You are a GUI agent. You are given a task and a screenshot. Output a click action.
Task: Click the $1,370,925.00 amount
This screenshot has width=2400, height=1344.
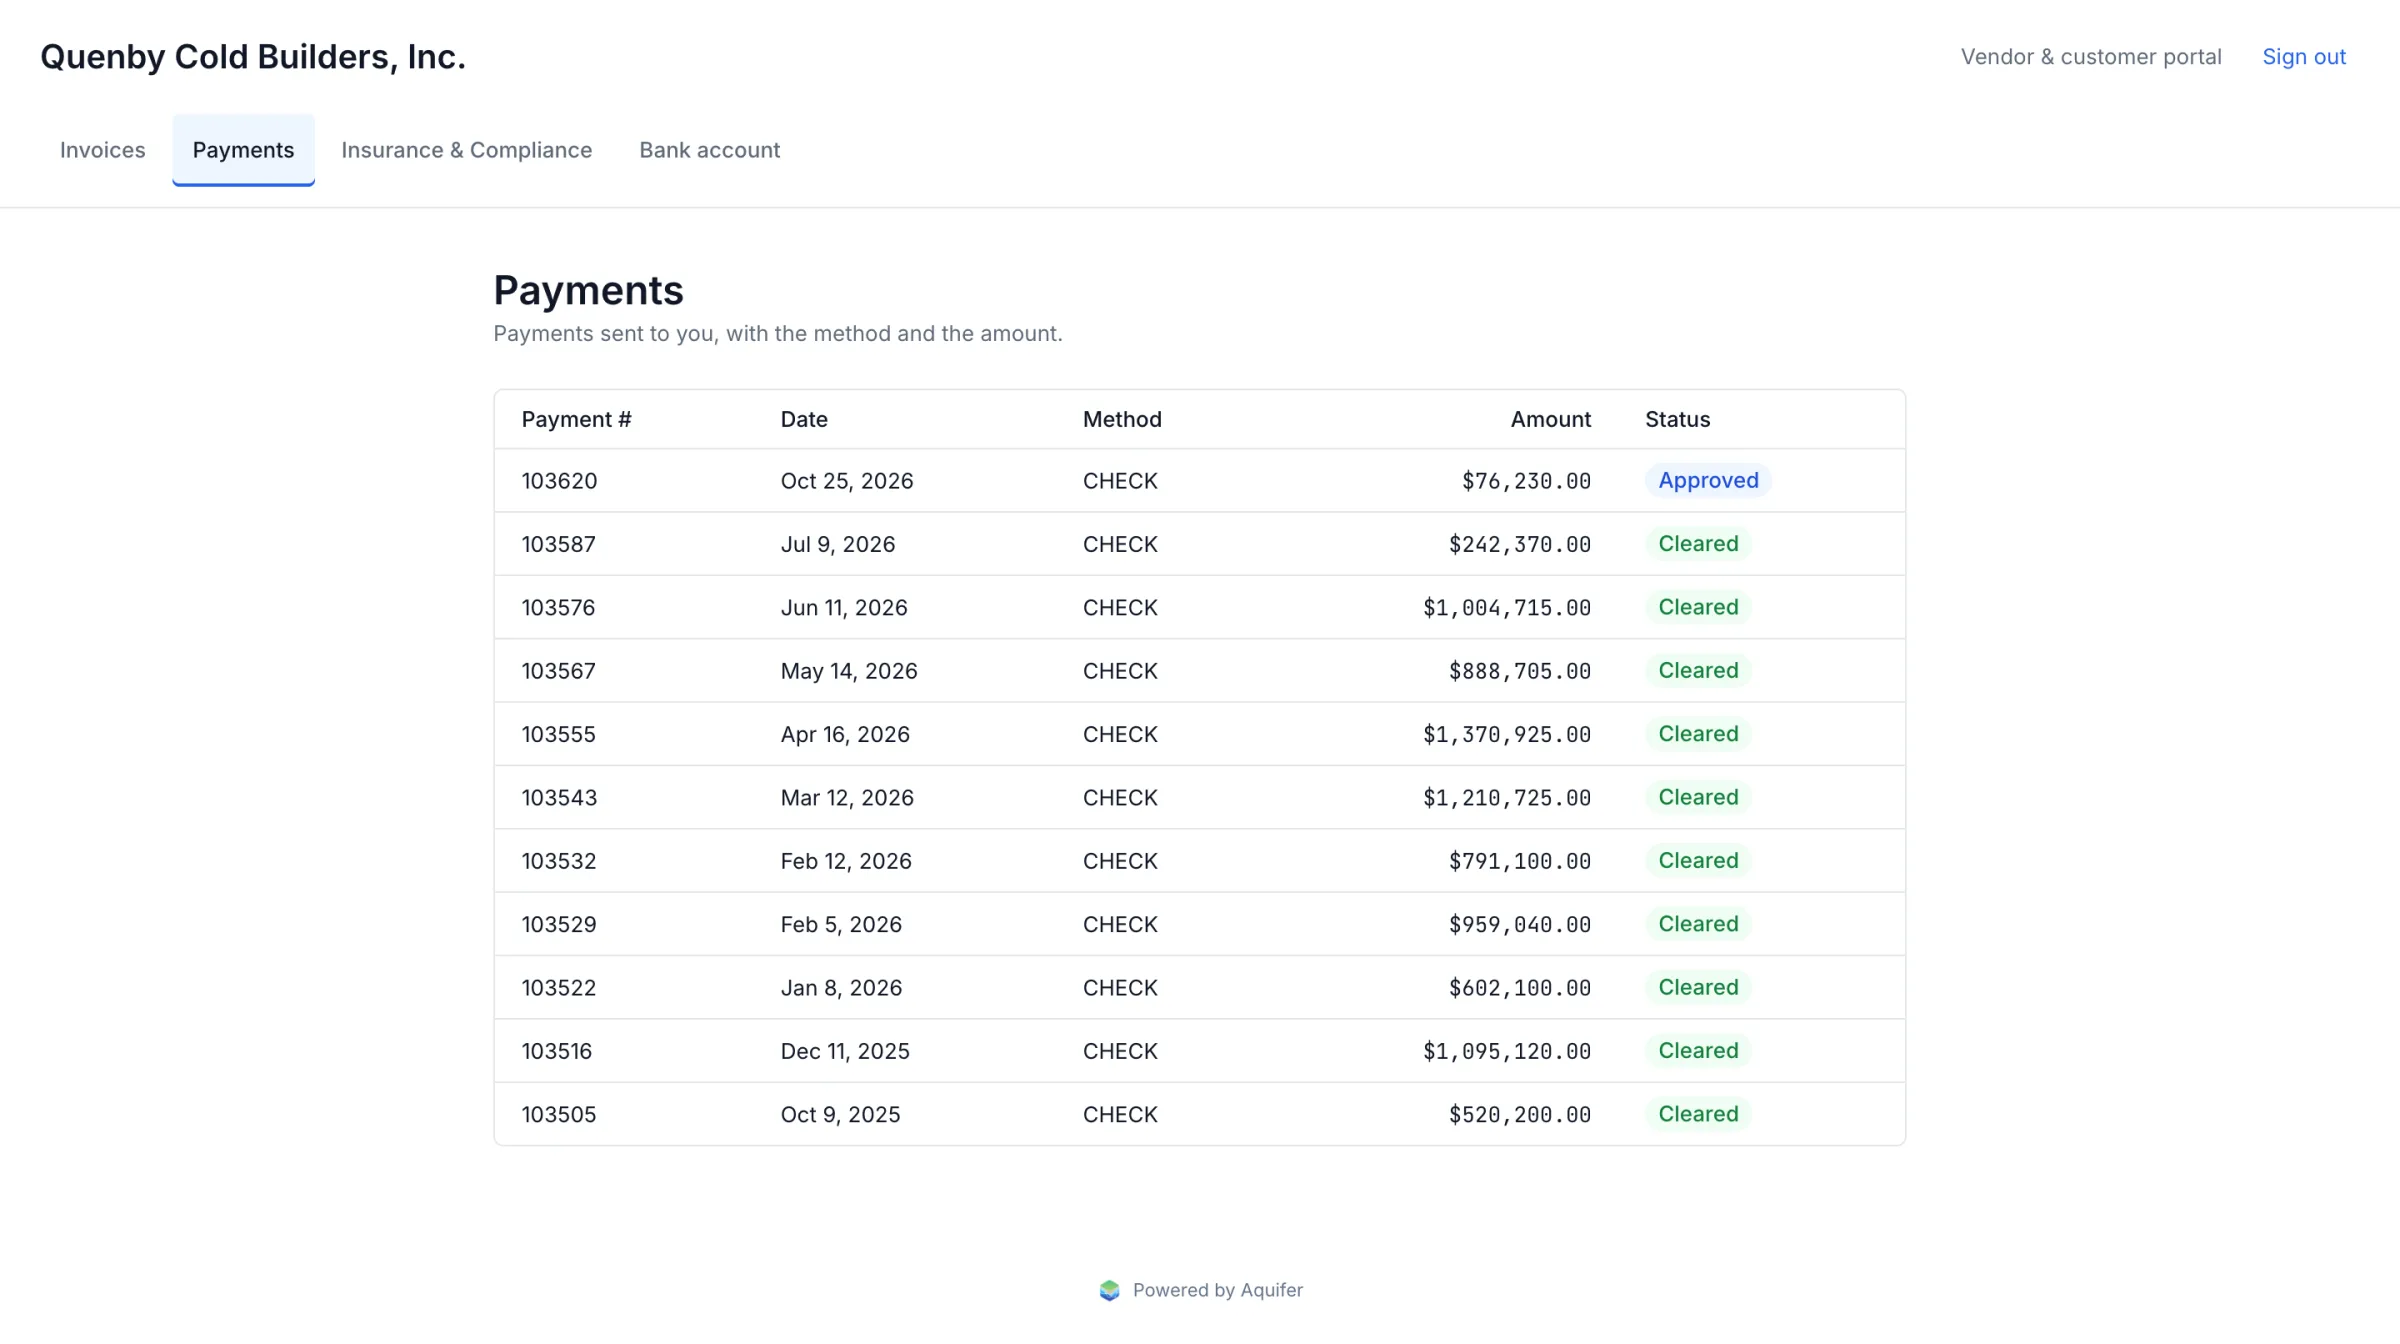point(1506,735)
